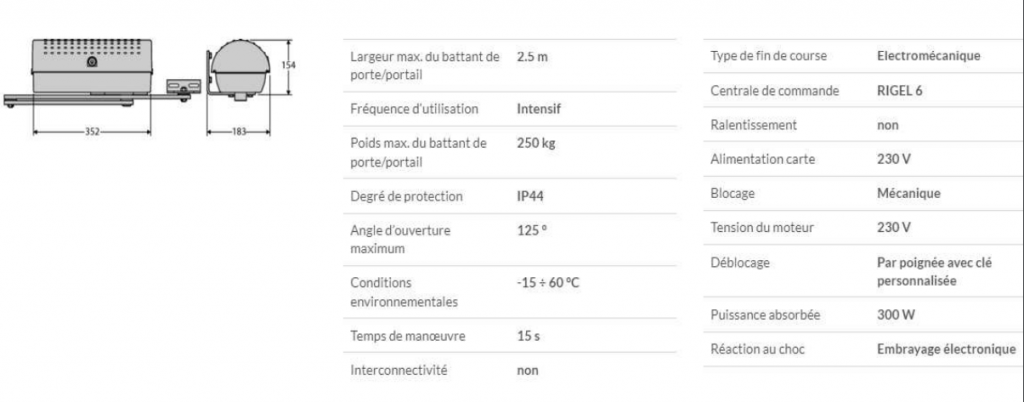1024x402 pixels.
Task: Click the 183 depth dimension label
Action: 238,132
